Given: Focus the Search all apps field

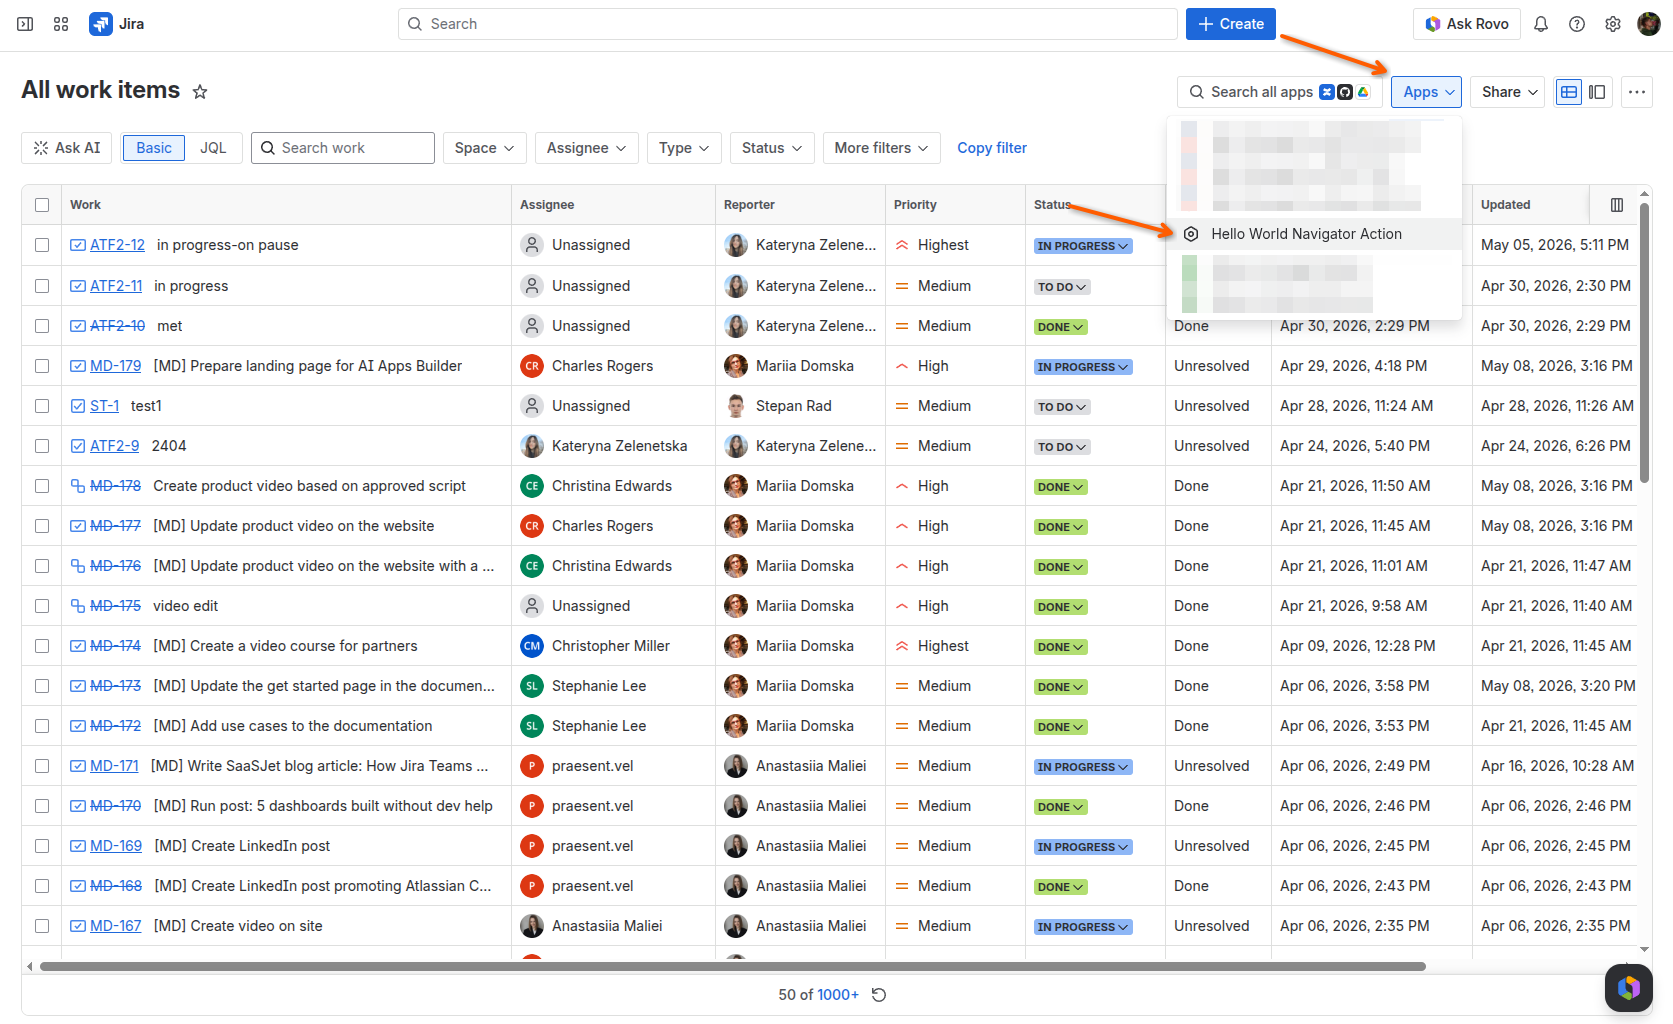Looking at the screenshot, I should (x=1280, y=92).
